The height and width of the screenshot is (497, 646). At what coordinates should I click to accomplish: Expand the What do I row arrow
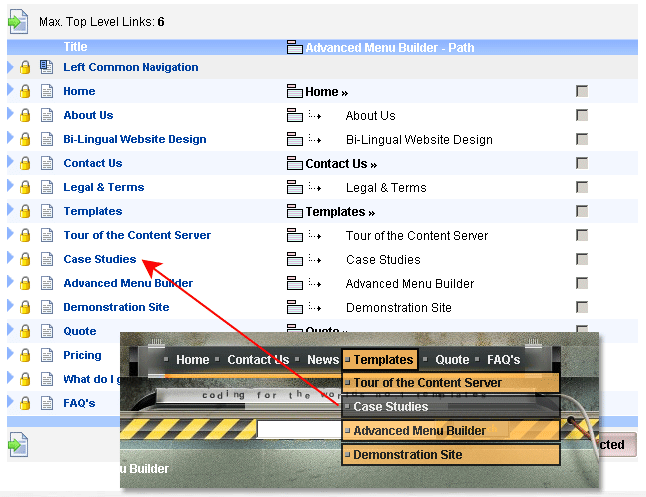(x=10, y=378)
